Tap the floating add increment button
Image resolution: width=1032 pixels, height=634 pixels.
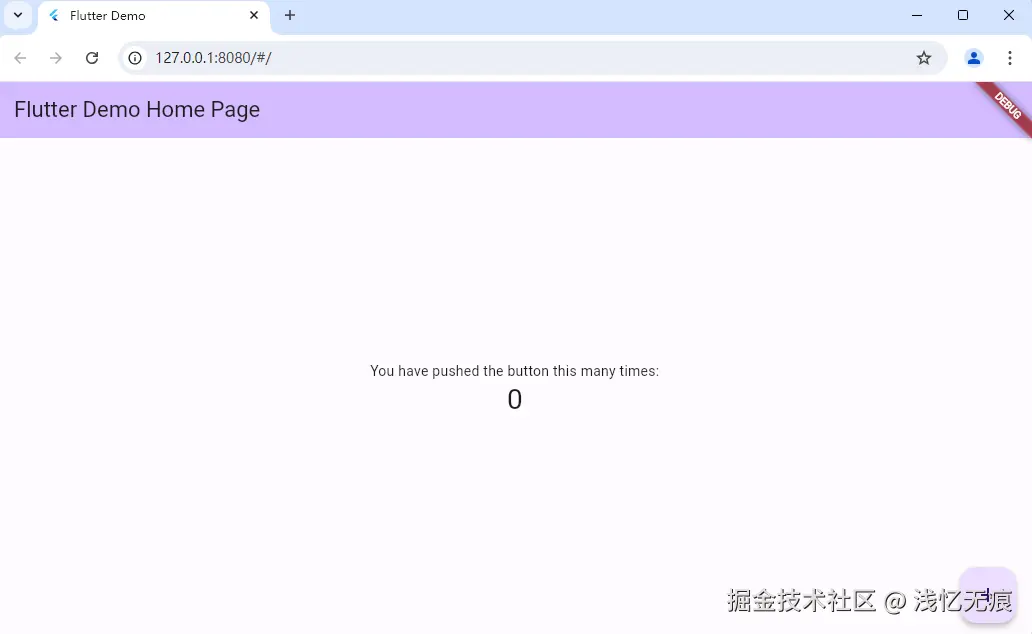(x=988, y=594)
